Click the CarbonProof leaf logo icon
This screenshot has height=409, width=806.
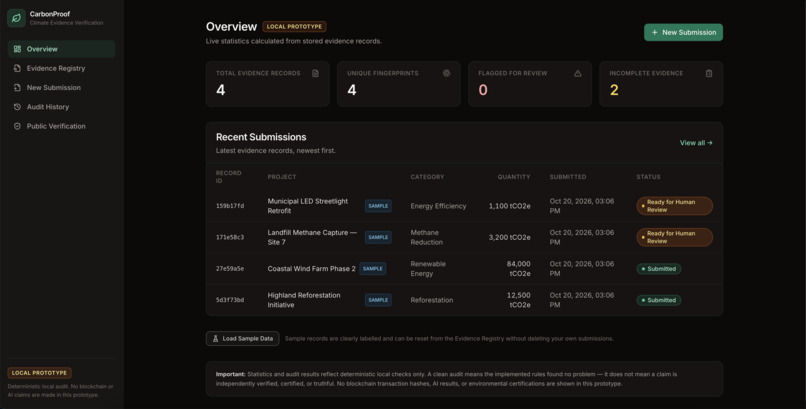point(16,18)
